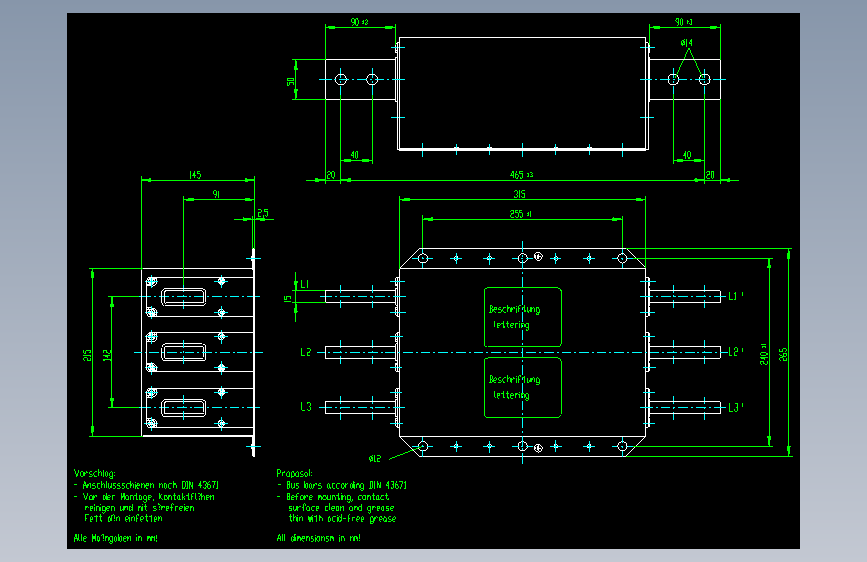Select the L2 input terminal label
The image size is (867, 562).
306,352
